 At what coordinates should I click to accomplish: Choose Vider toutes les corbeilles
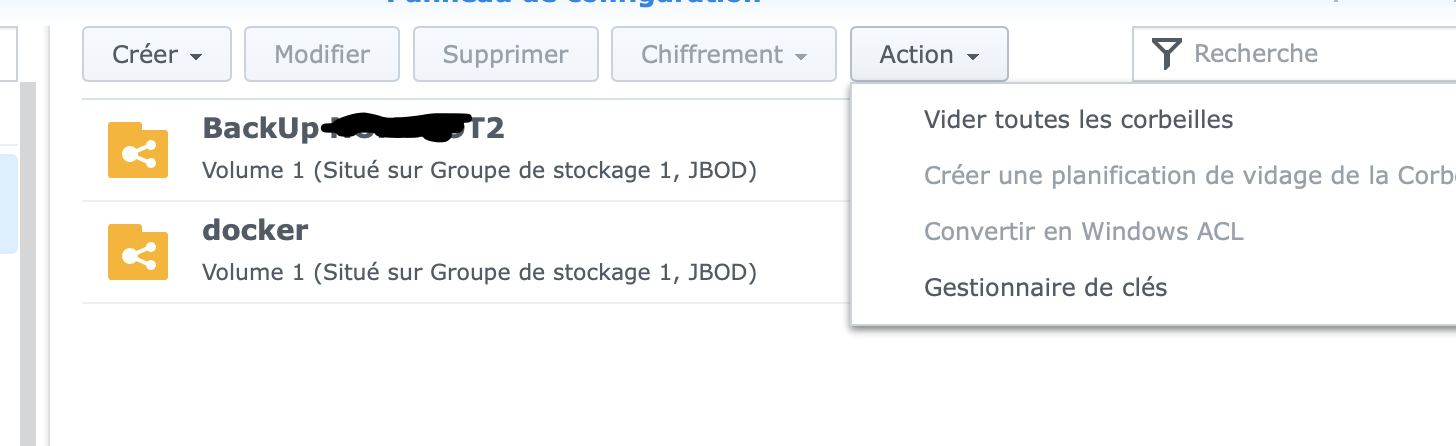click(1078, 120)
